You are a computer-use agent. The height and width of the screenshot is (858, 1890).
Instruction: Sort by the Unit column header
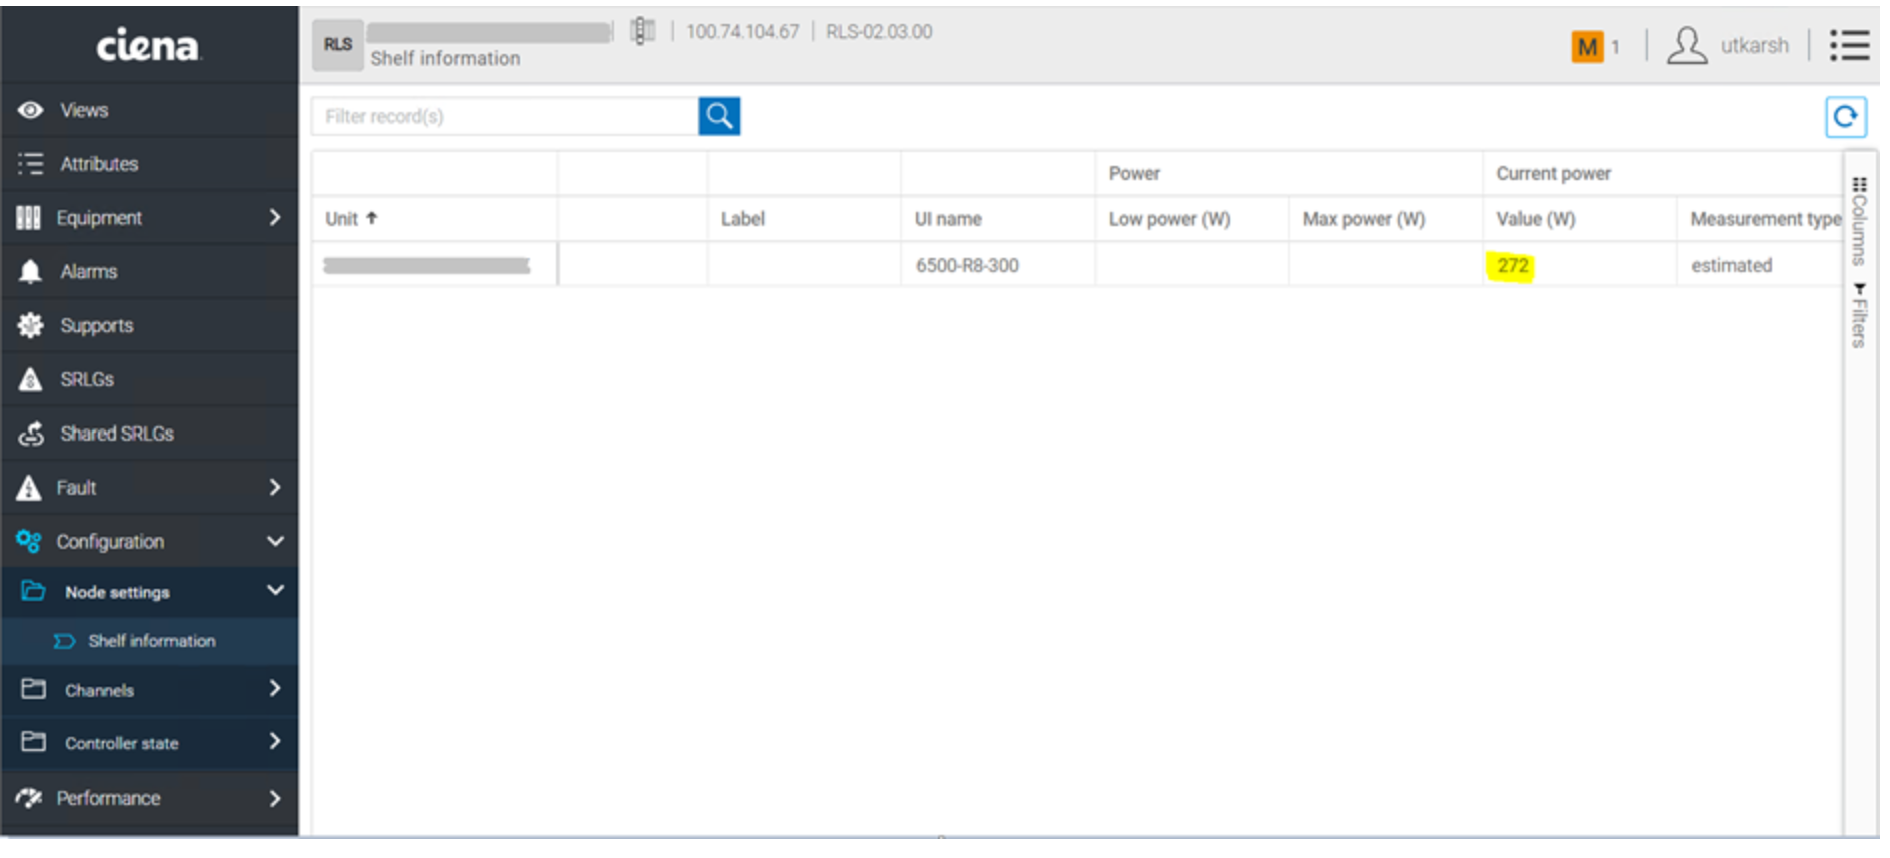click(x=351, y=218)
